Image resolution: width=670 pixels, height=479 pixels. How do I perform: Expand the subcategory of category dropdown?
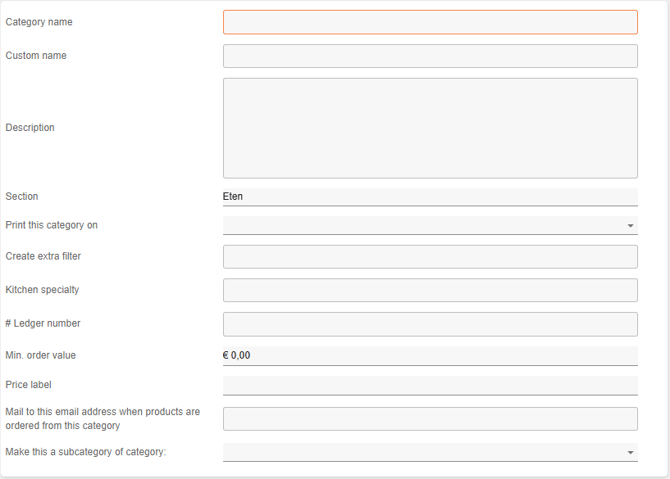pyautogui.click(x=430, y=452)
